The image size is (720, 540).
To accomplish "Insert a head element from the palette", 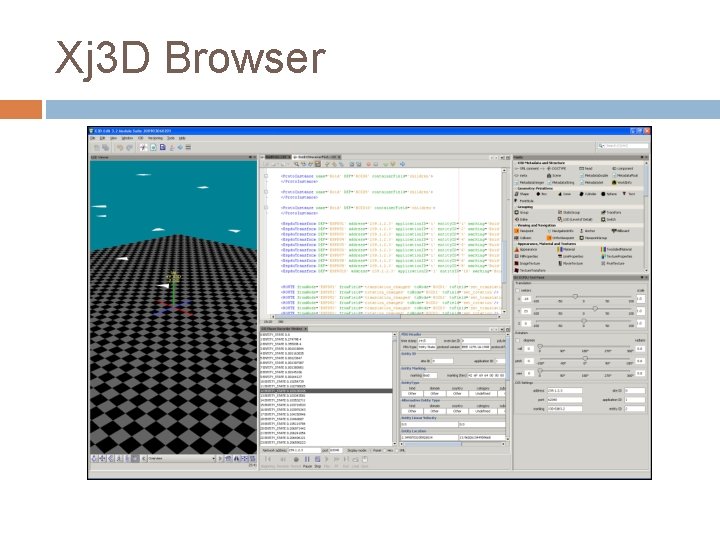I will click(x=586, y=169).
